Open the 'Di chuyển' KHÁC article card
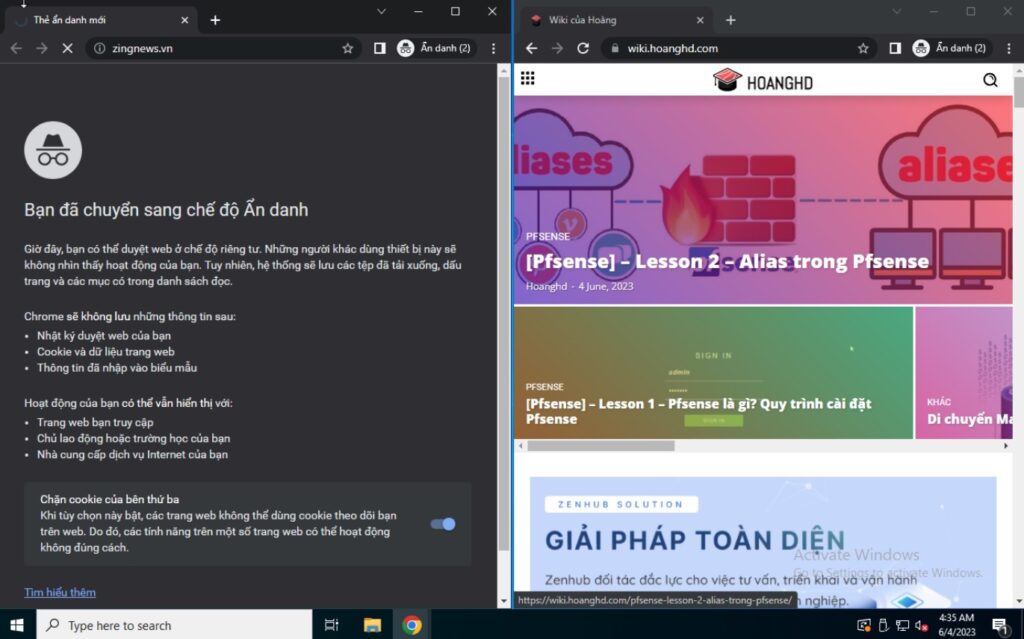Screen dimensions: 1024x639 point(964,372)
